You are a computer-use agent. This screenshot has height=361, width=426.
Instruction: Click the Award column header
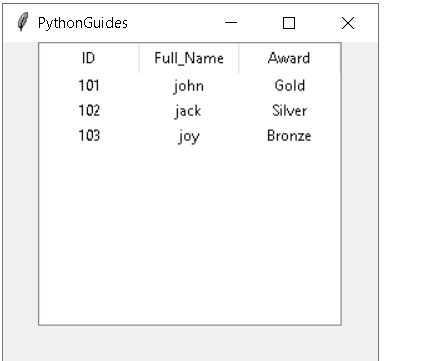click(289, 58)
